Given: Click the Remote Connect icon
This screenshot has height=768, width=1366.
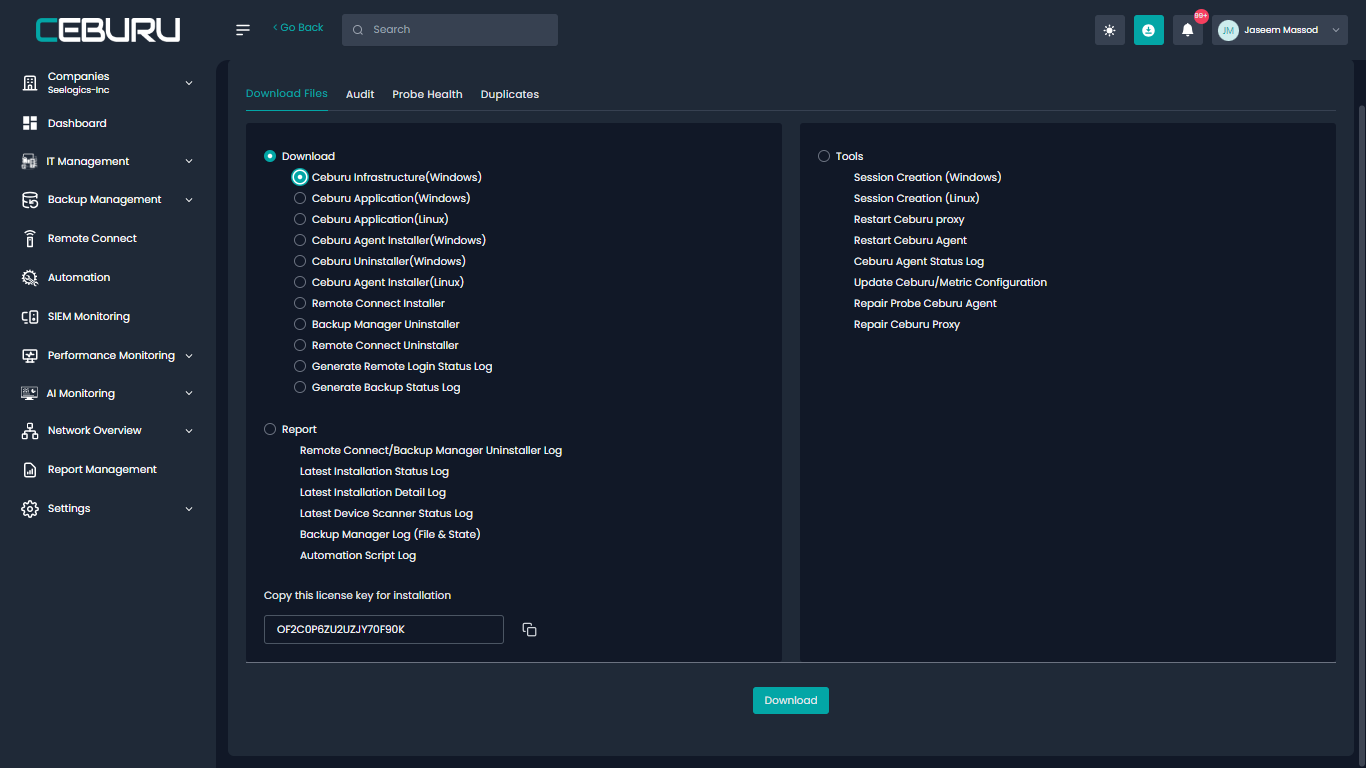Looking at the screenshot, I should tap(30, 239).
